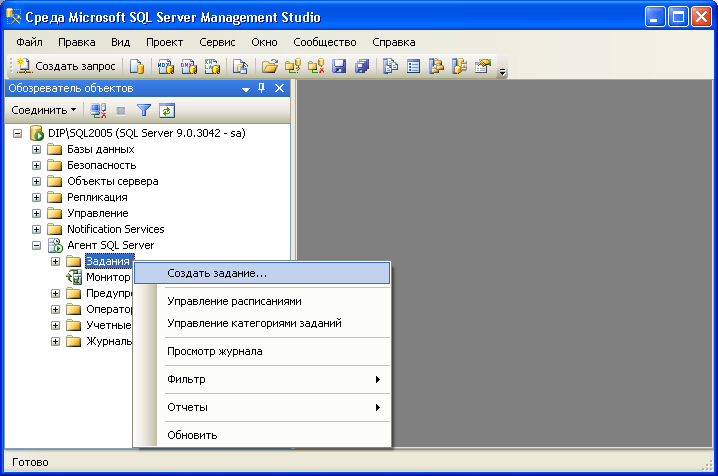Viewport: 718px width, 476px height.
Task: Click the disconnect server icon in Object Explorer
Action: click(x=98, y=110)
